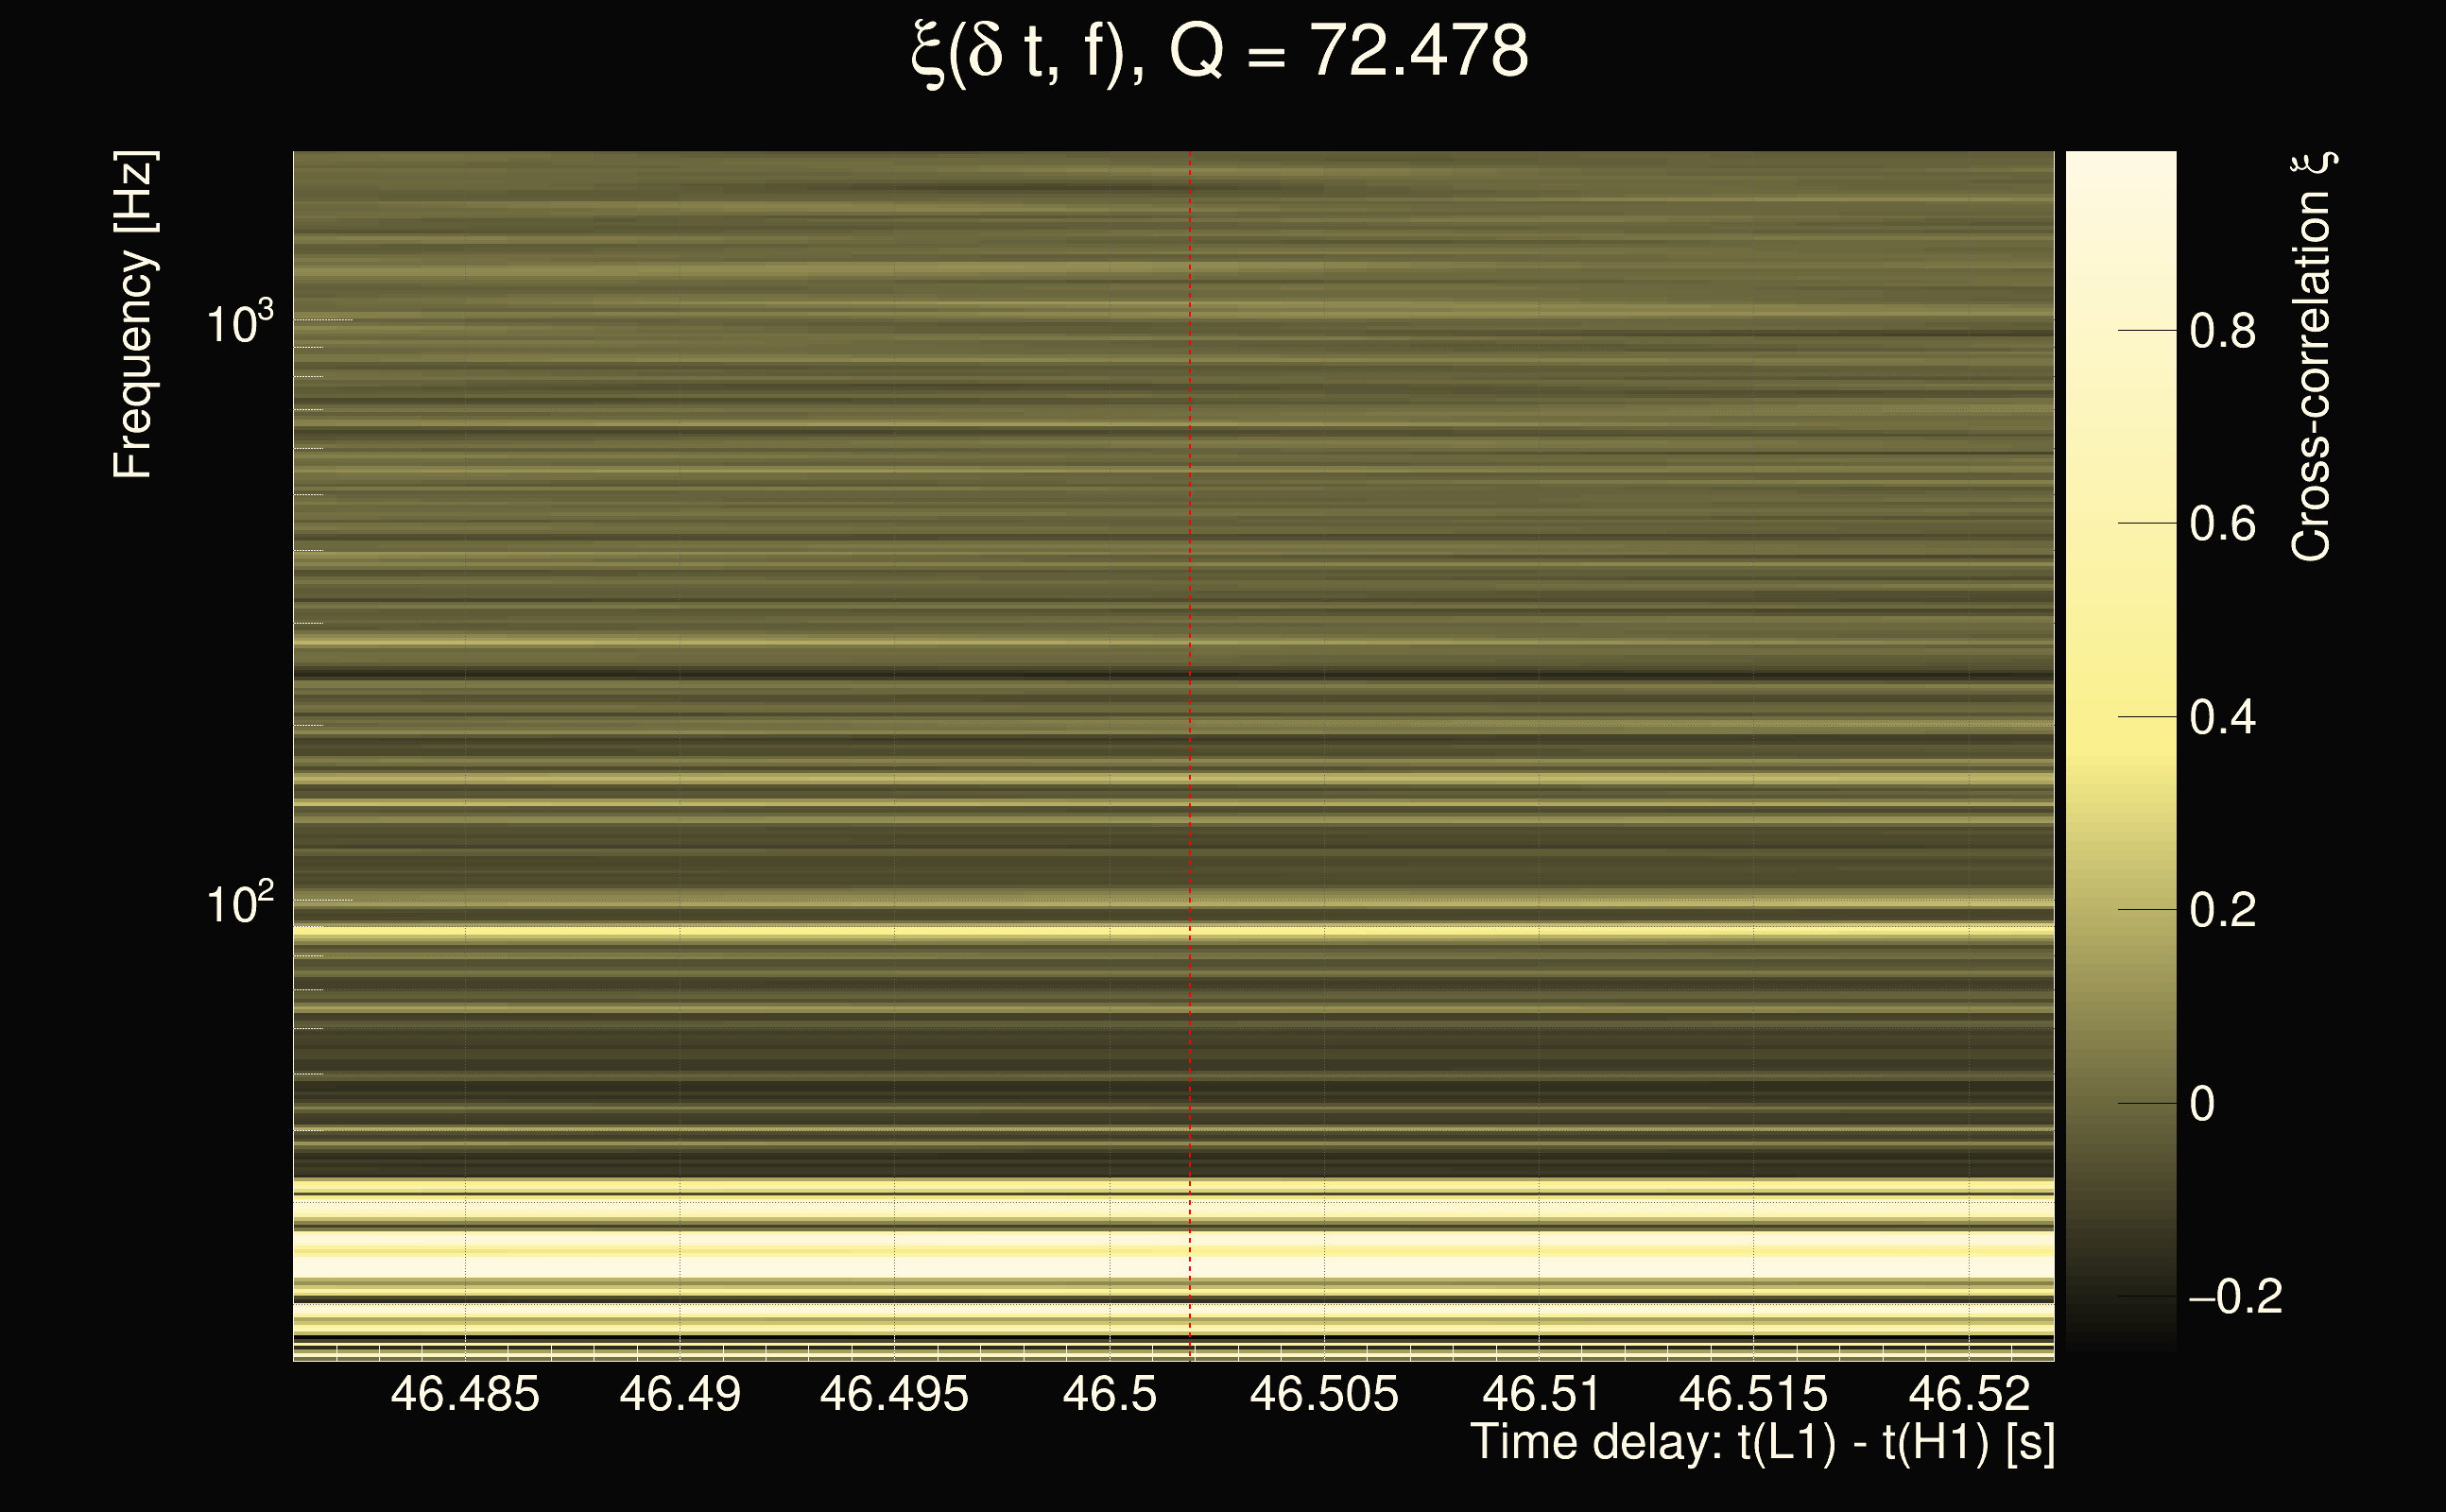Click the 0.4 colorbar tick label
2446x1512 pixels.
(2222, 718)
